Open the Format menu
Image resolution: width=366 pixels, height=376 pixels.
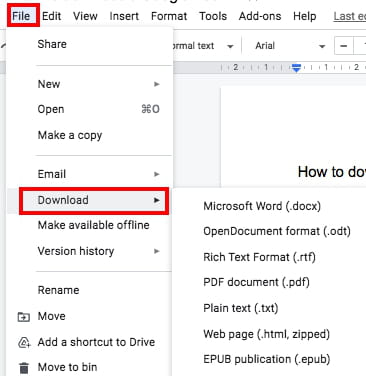pyautogui.click(x=169, y=16)
